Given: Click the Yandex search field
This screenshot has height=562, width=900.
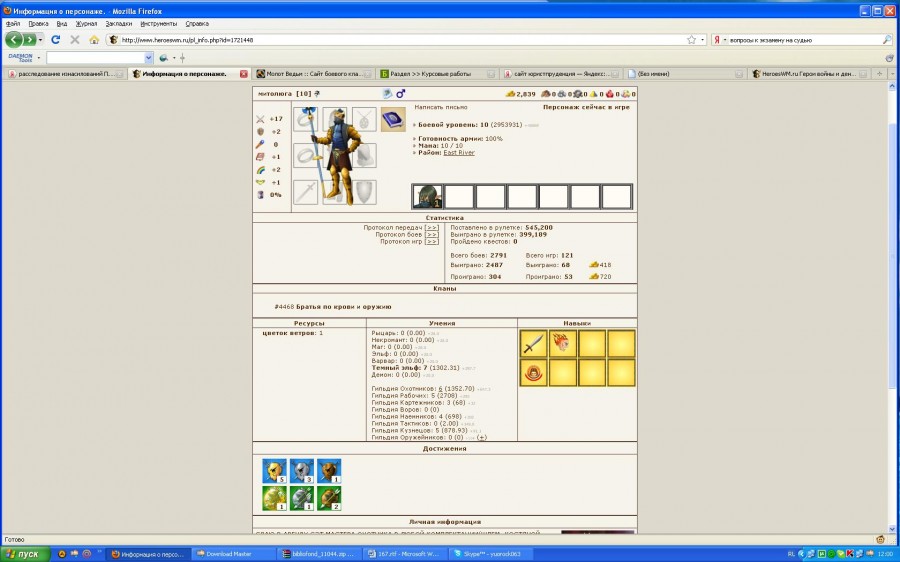Looking at the screenshot, I should (x=805, y=40).
